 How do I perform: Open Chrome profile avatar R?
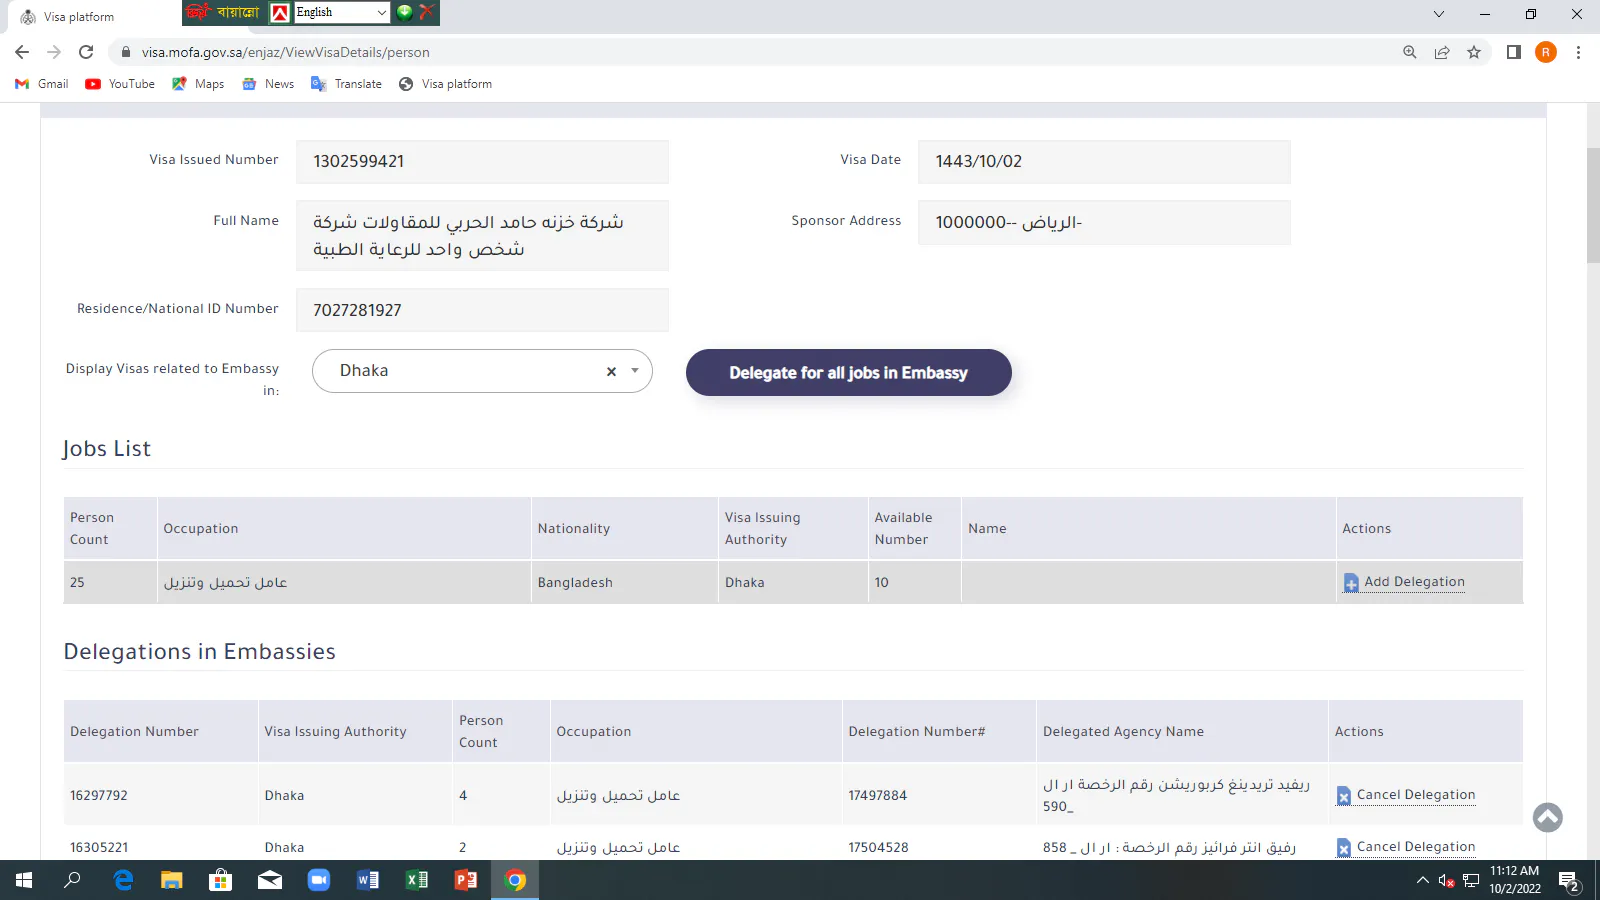[x=1546, y=52]
